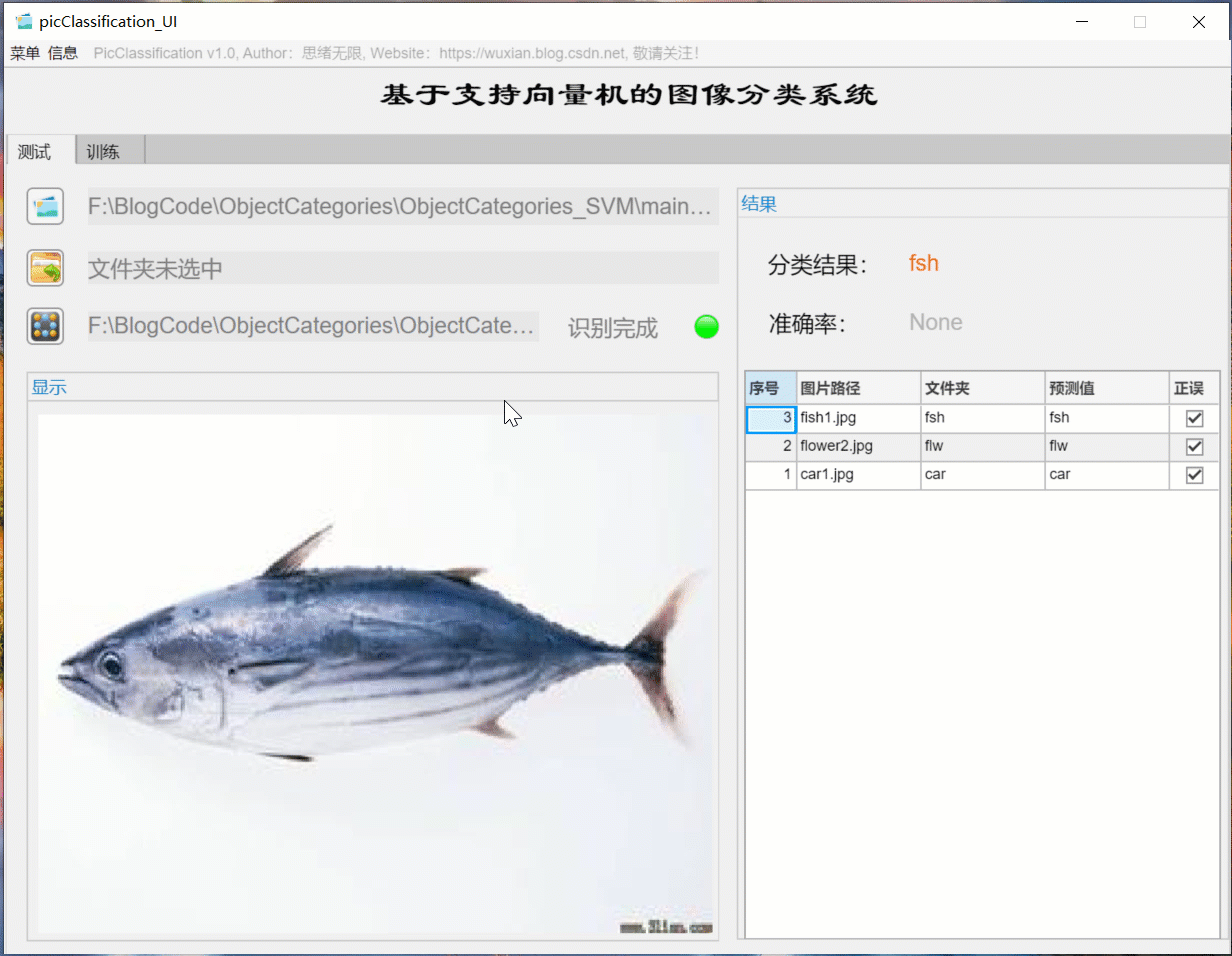Click the choose model grid icon button

click(x=46, y=326)
